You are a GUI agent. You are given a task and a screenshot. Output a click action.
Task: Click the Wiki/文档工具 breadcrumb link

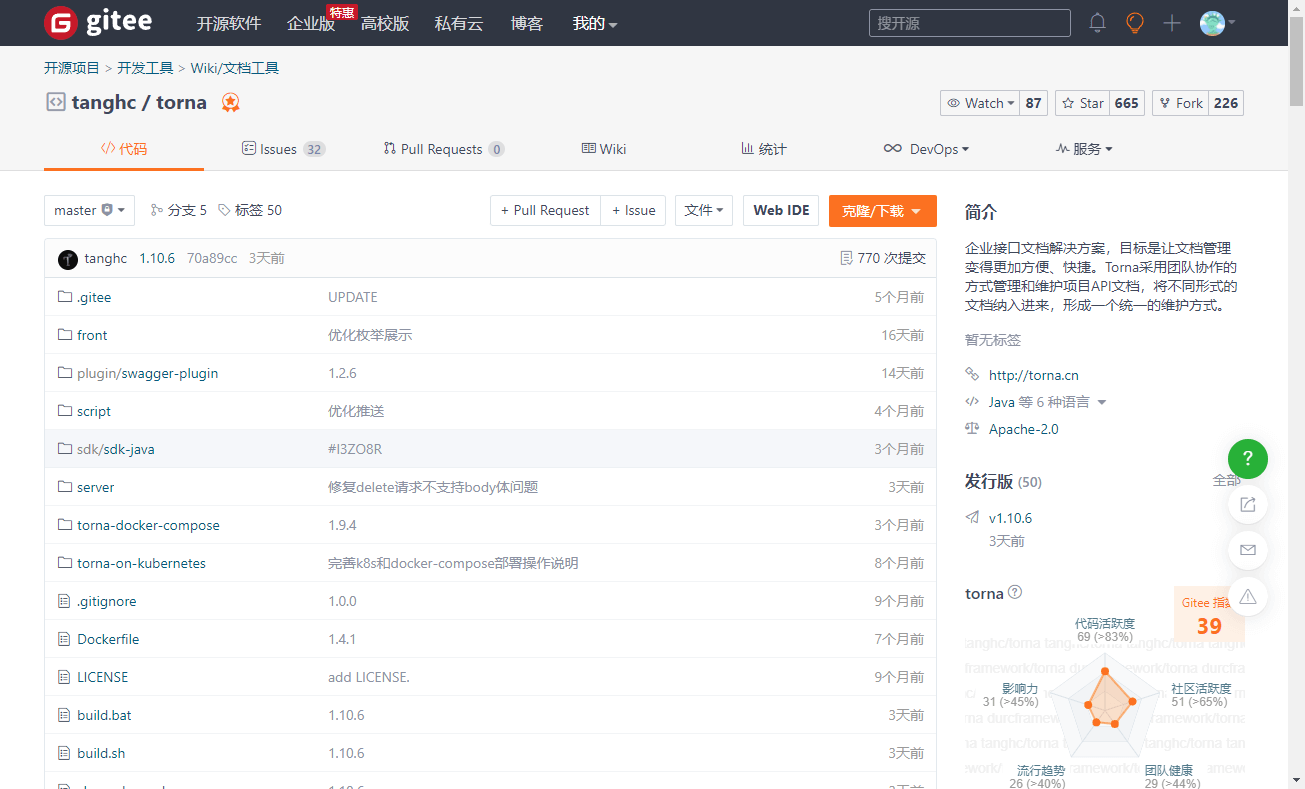[235, 68]
